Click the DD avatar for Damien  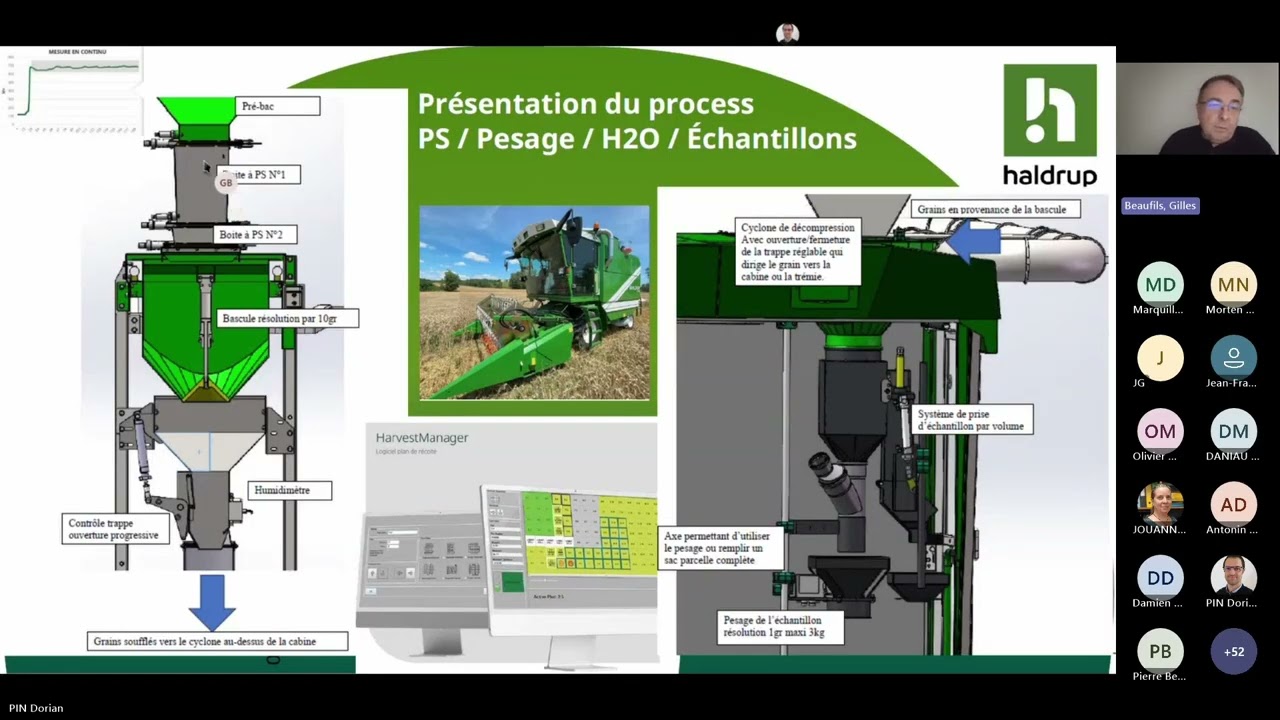(x=1160, y=578)
